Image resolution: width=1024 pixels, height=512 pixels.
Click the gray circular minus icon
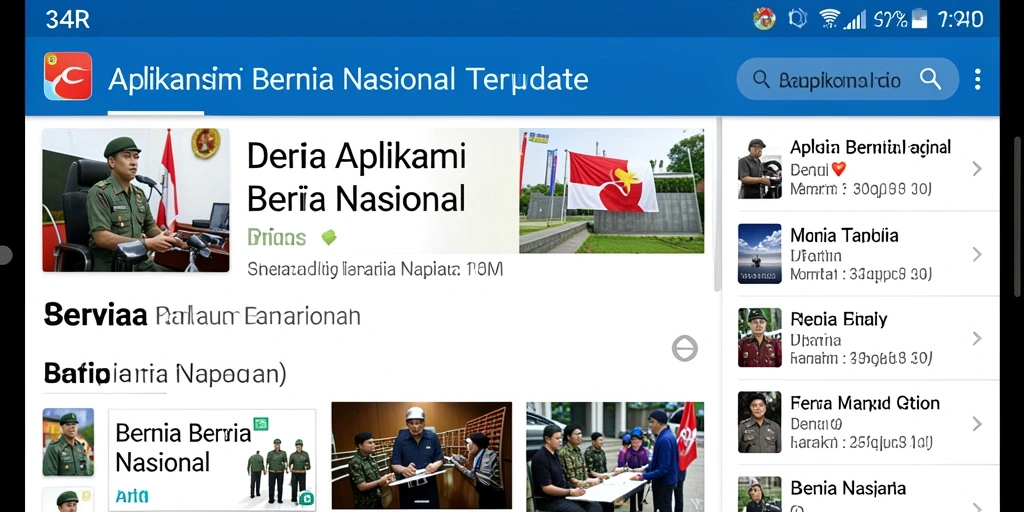(684, 348)
